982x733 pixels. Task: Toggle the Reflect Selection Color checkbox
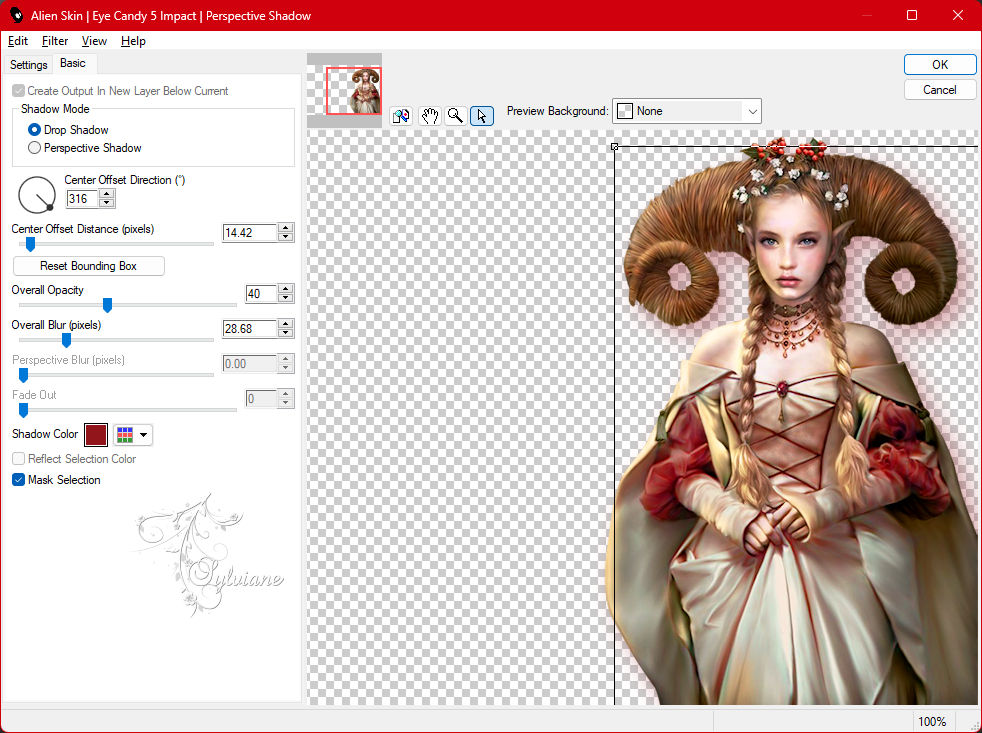[x=19, y=459]
